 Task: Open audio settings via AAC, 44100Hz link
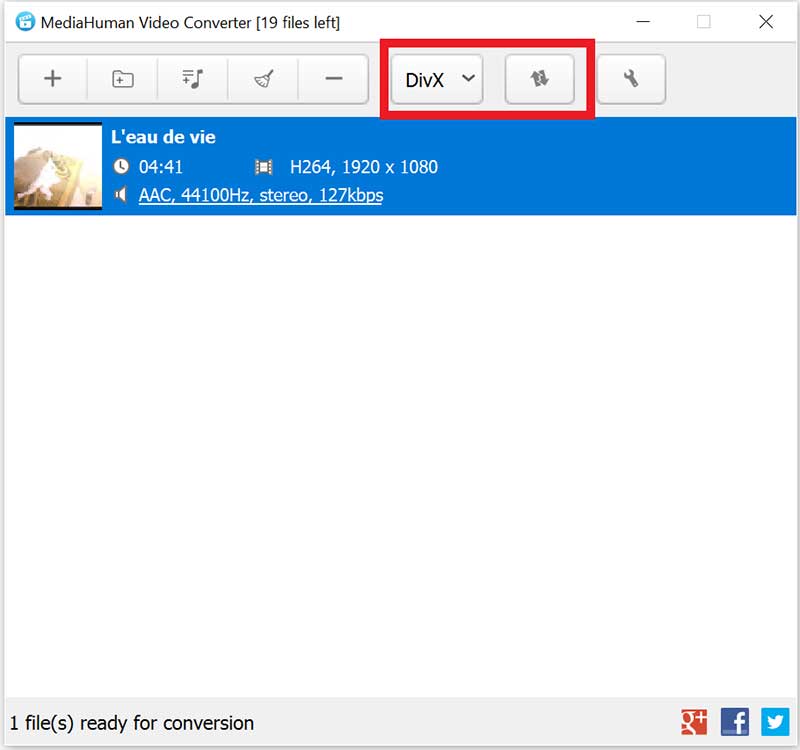(258, 196)
